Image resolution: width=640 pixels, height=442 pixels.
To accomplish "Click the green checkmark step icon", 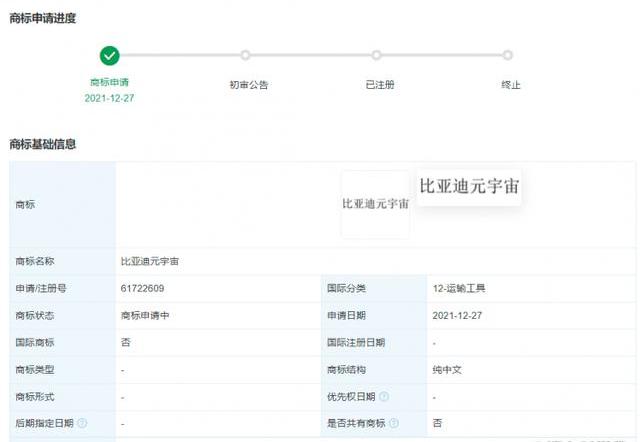I will pyautogui.click(x=109, y=56).
